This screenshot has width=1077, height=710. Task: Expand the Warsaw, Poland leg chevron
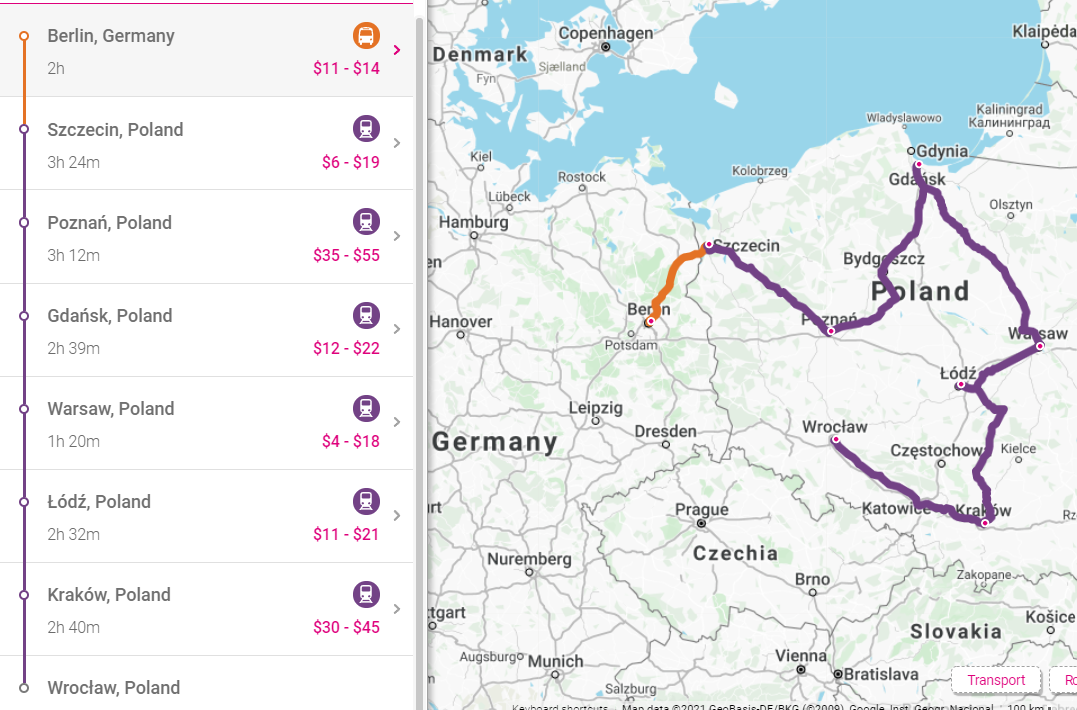click(397, 422)
